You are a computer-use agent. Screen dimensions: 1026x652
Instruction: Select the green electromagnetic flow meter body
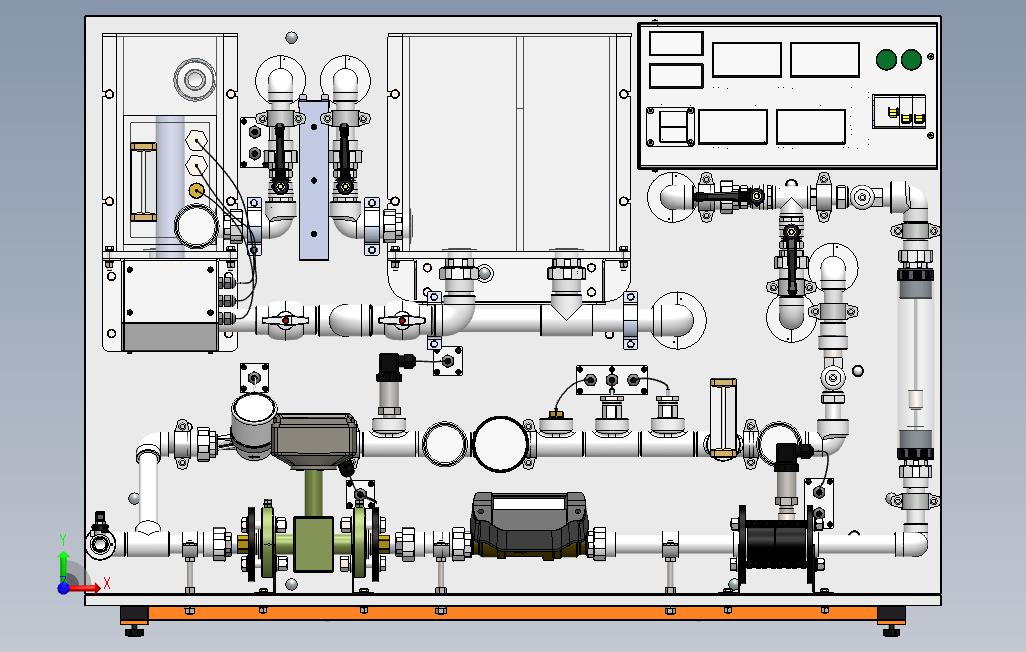[x=313, y=543]
